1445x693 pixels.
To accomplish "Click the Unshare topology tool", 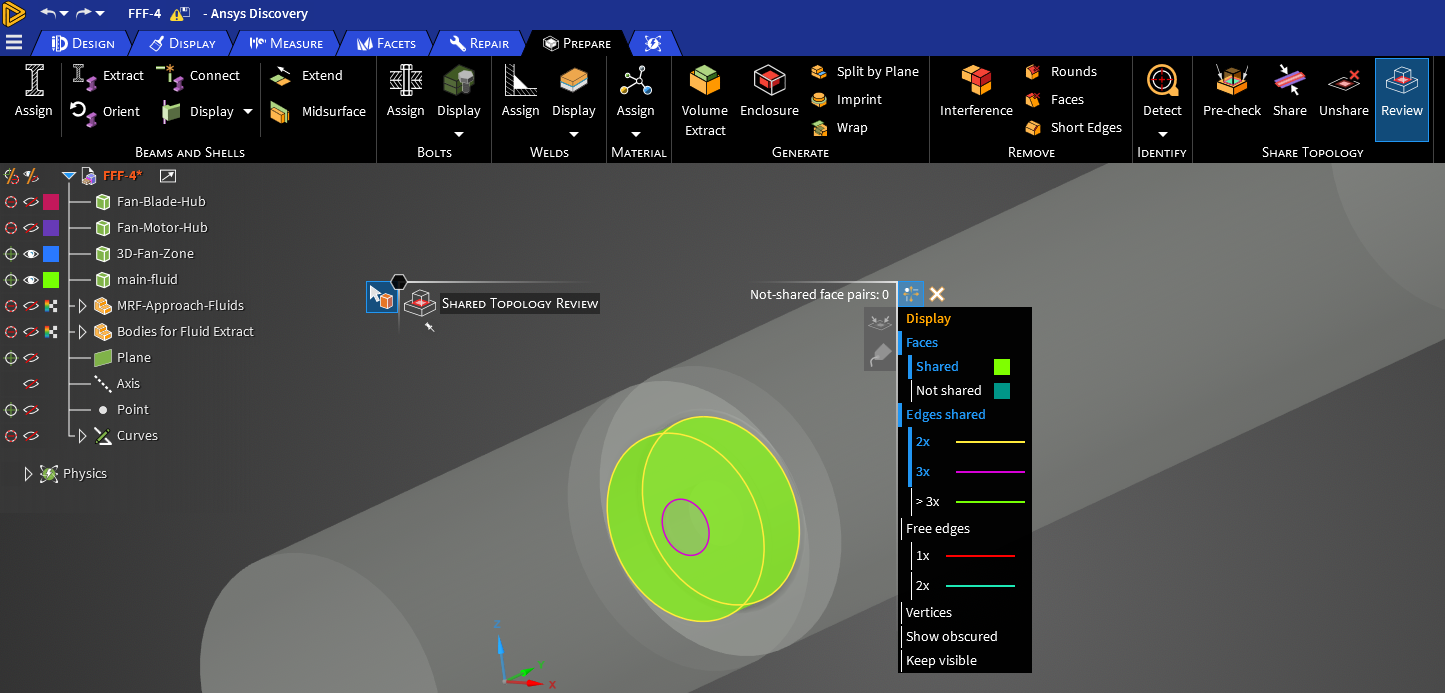I will tap(1343, 92).
